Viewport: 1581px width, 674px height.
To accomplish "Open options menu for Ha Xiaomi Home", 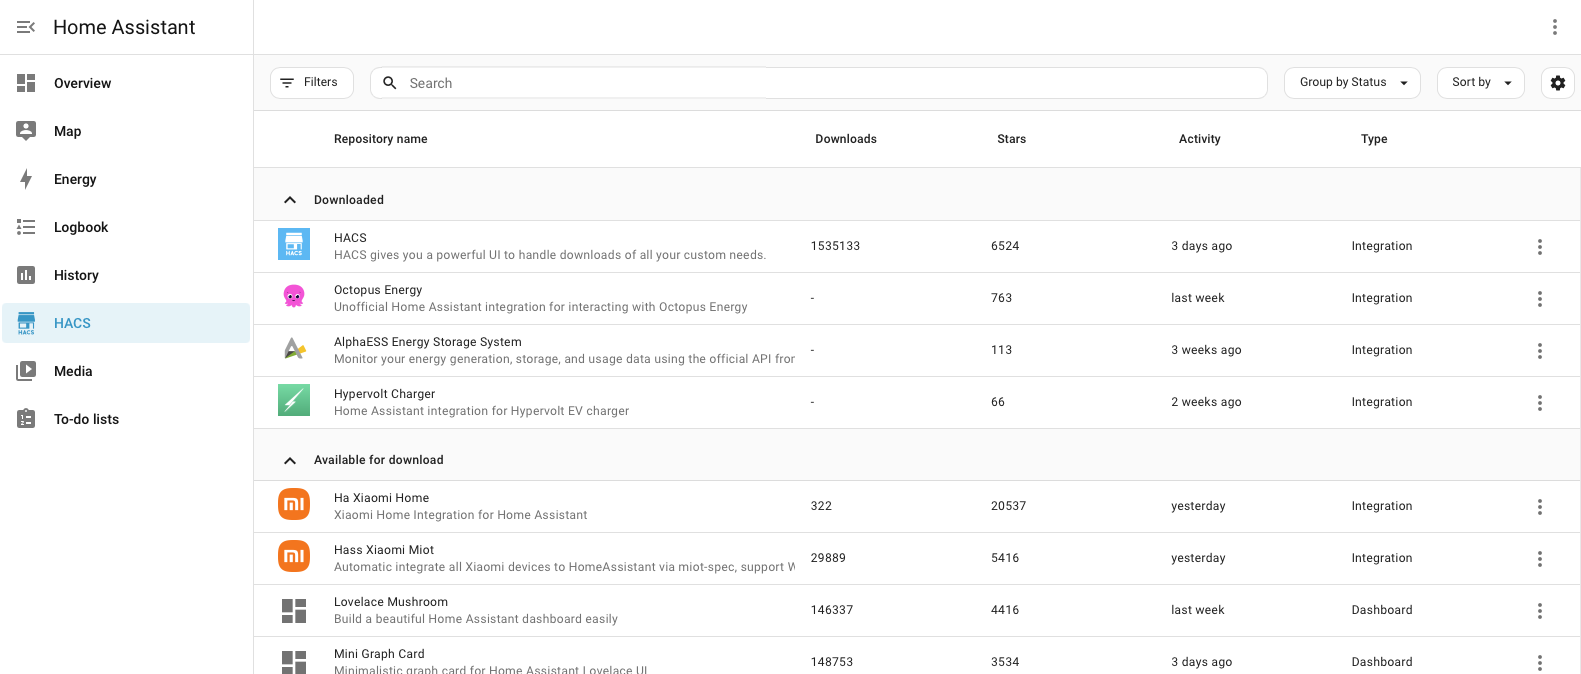I will coord(1540,507).
